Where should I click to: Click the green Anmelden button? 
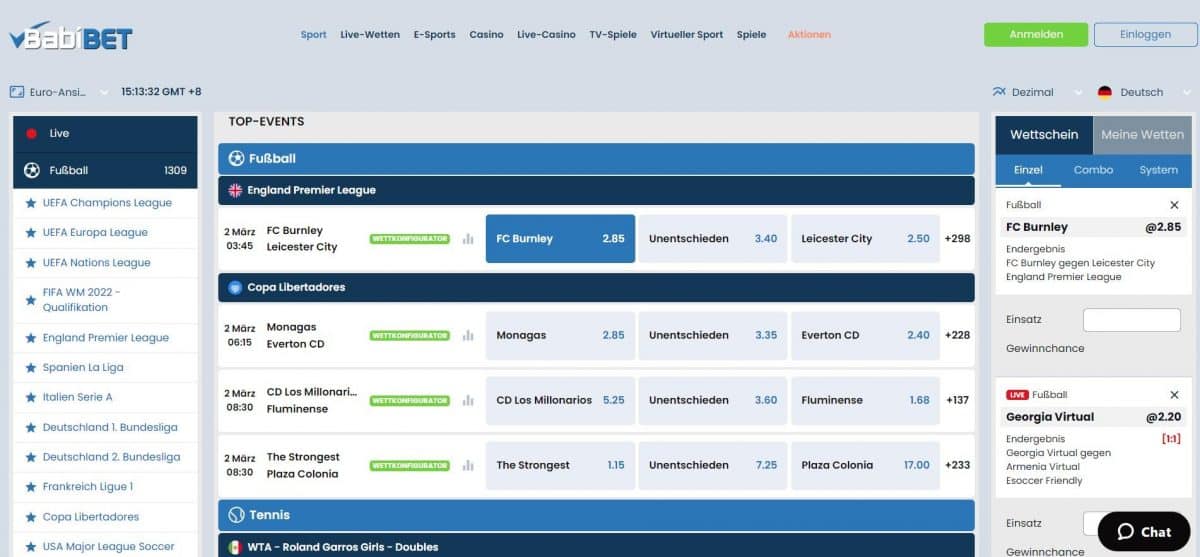click(1035, 34)
